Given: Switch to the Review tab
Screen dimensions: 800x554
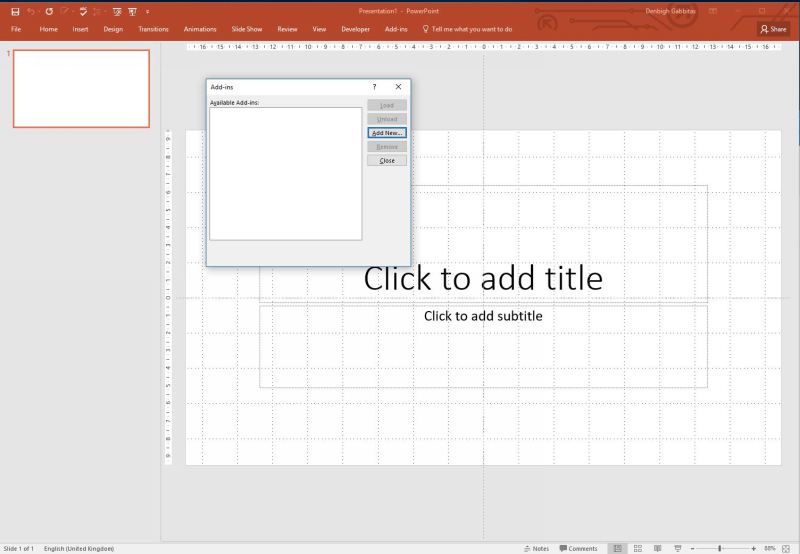Looking at the screenshot, I should point(287,29).
